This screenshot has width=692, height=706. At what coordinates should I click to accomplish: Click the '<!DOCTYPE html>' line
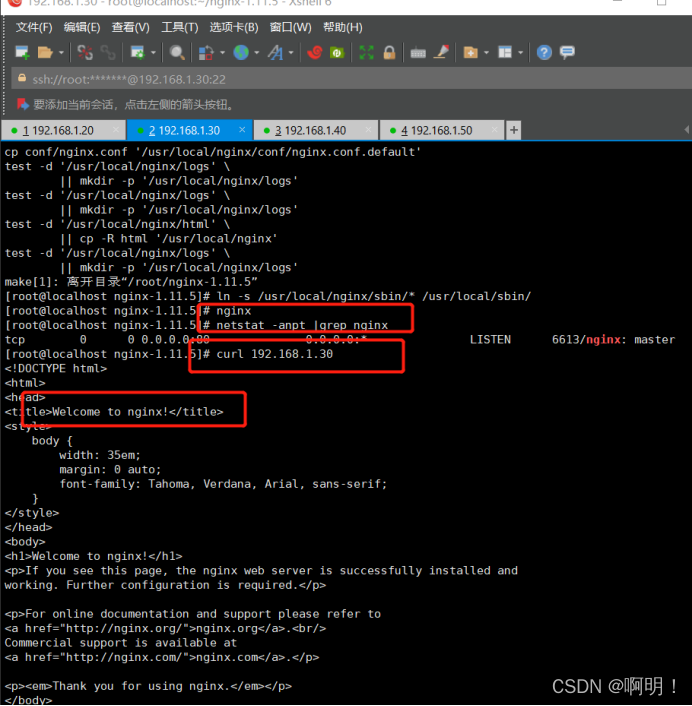(x=56, y=368)
